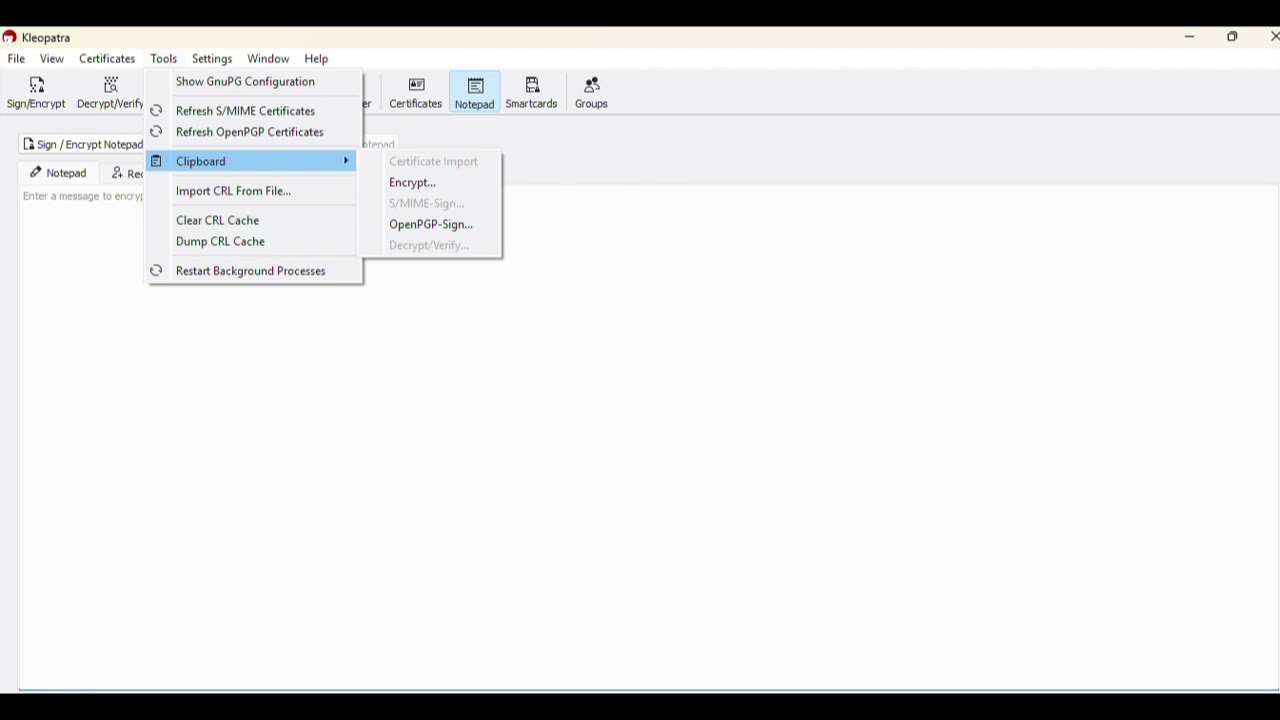
Task: Click the Sign / Encrypt Notepad button
Action: click(x=82, y=144)
